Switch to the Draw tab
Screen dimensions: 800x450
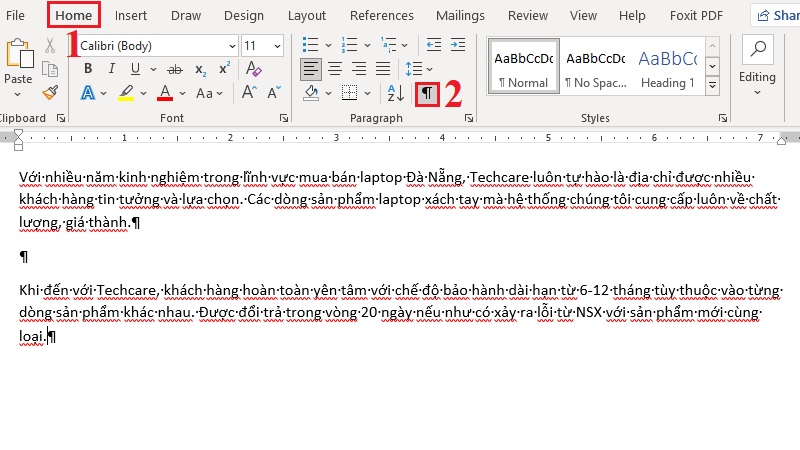(x=186, y=16)
